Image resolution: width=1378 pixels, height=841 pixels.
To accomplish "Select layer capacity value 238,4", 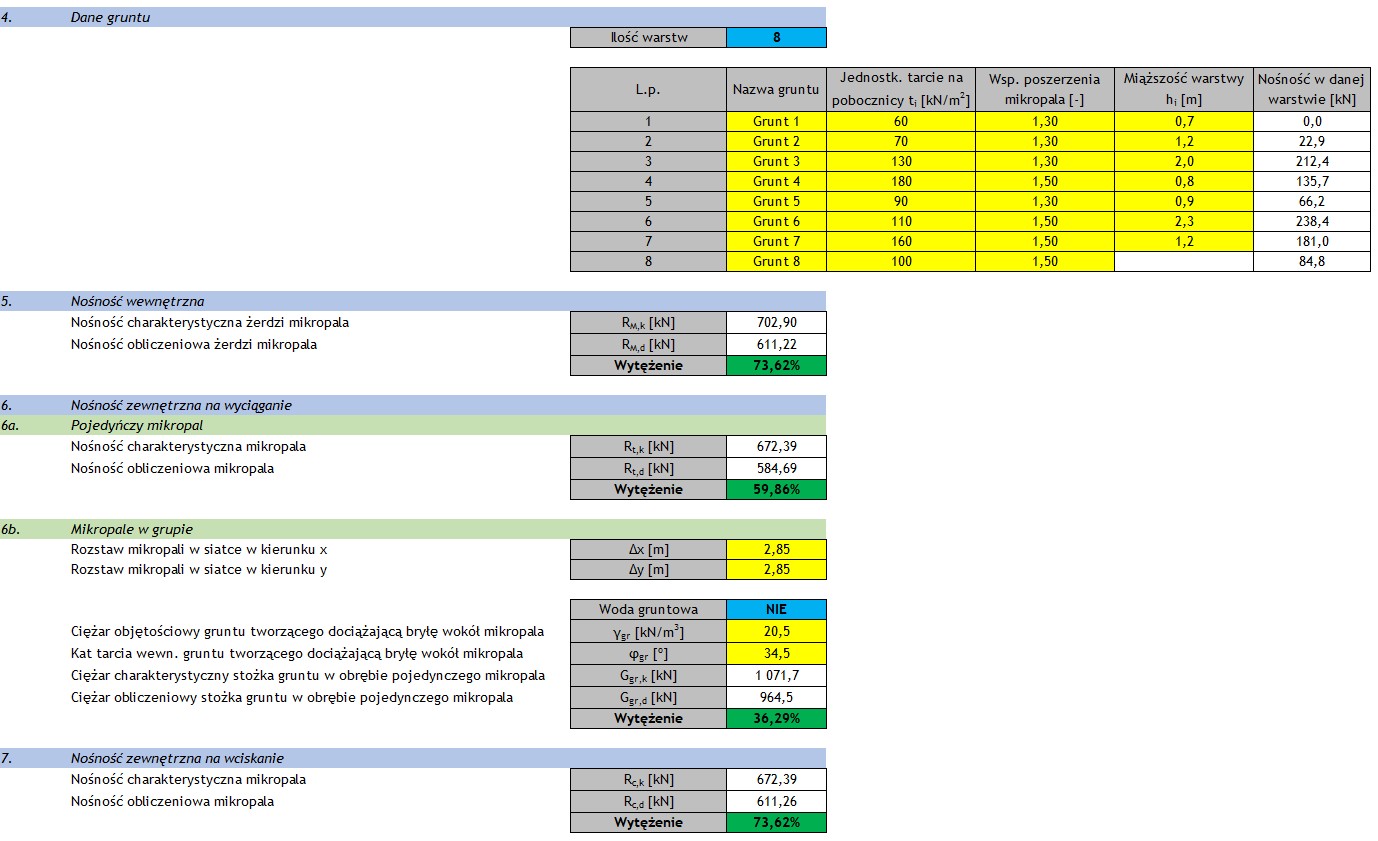I will coord(1313,221).
